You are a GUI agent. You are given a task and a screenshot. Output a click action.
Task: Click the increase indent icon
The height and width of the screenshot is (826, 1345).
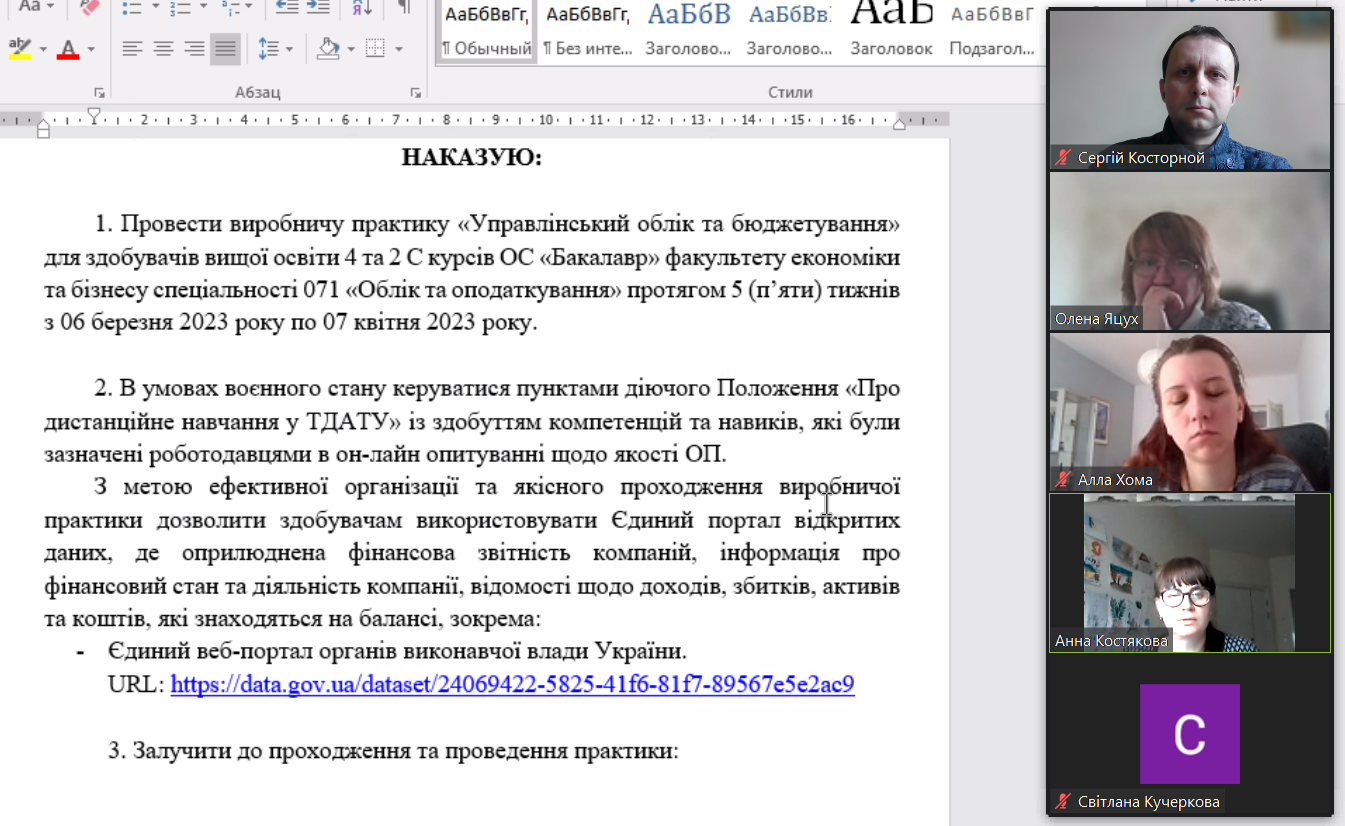(318, 8)
